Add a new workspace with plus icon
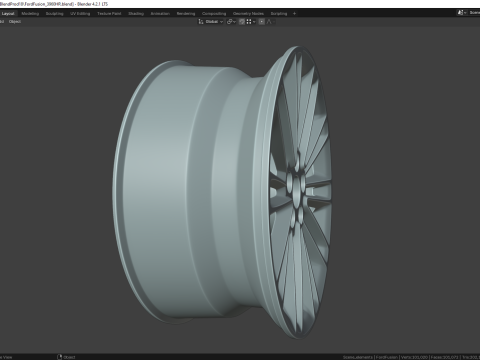The width and height of the screenshot is (480, 360). coord(294,14)
